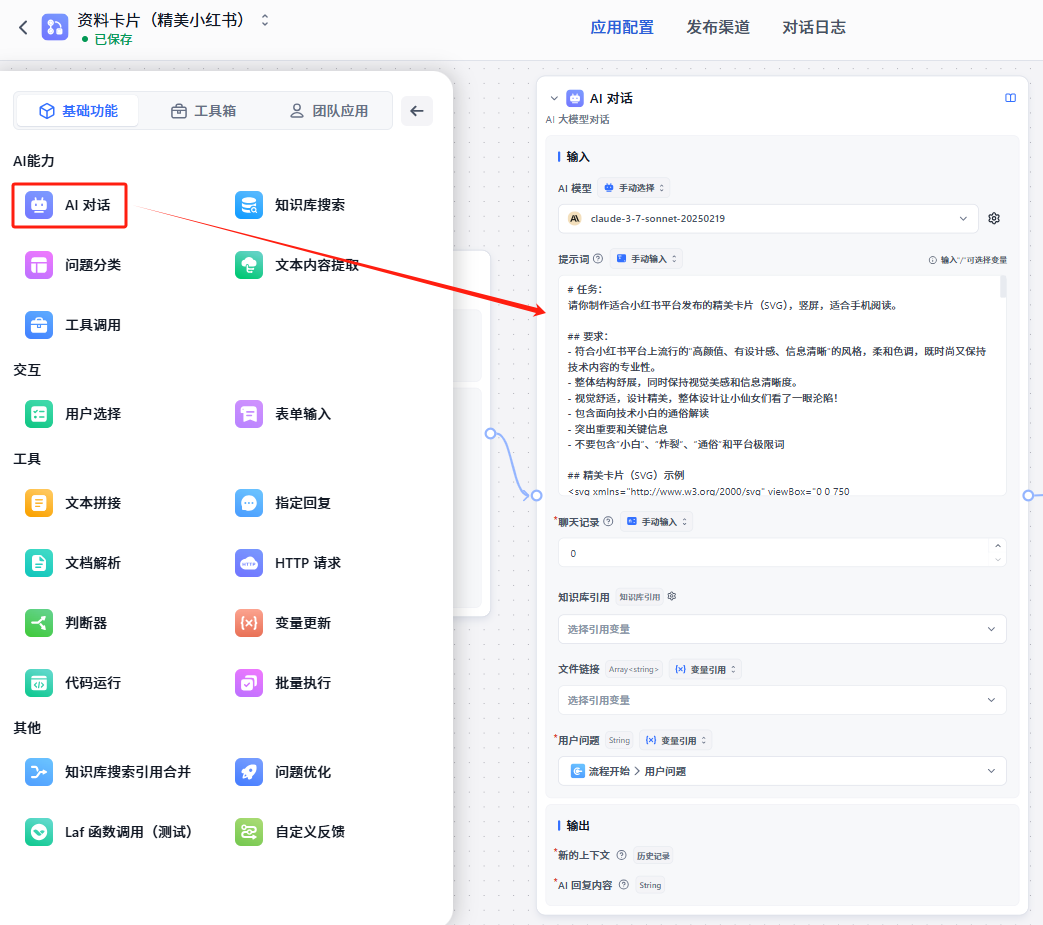
Task: Click the 知识库引用 type tag
Action: click(x=639, y=597)
